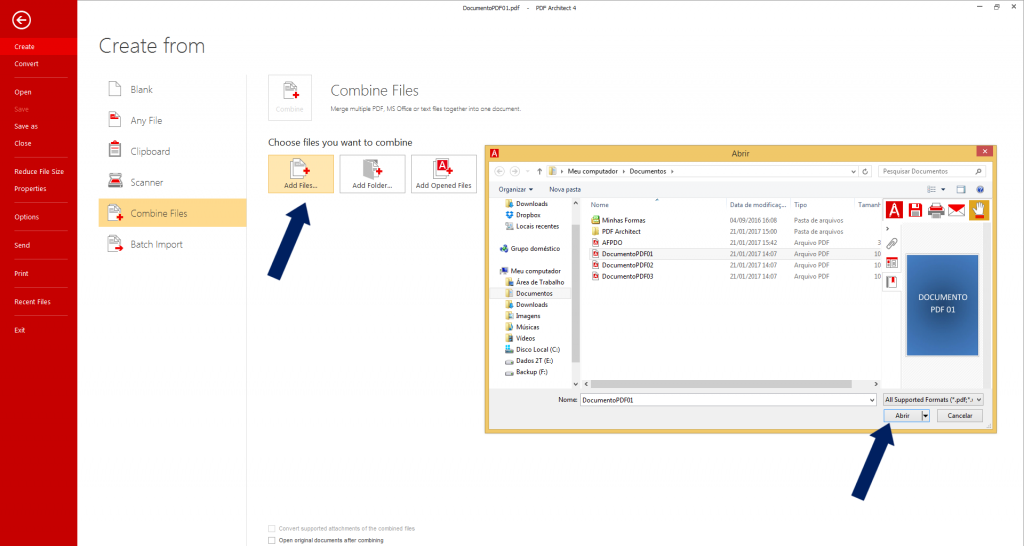Click the envelope email icon in preview toolbar

tap(957, 210)
